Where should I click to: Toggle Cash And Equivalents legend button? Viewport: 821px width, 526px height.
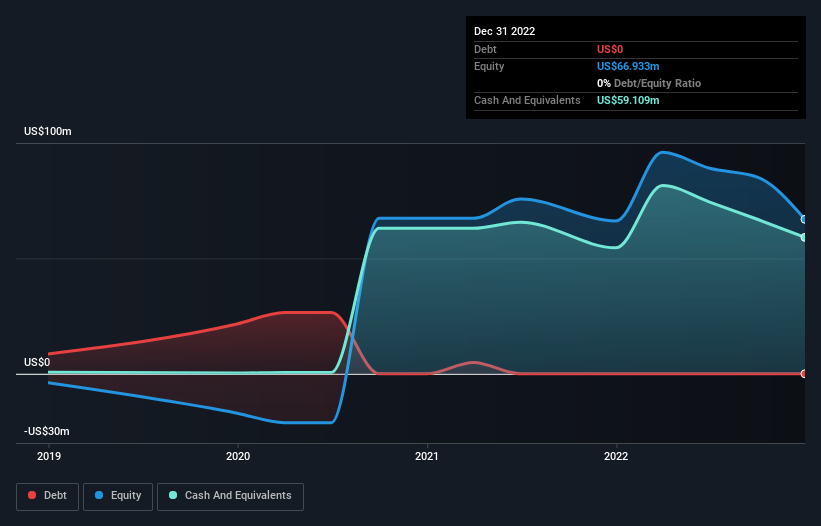(x=230, y=496)
